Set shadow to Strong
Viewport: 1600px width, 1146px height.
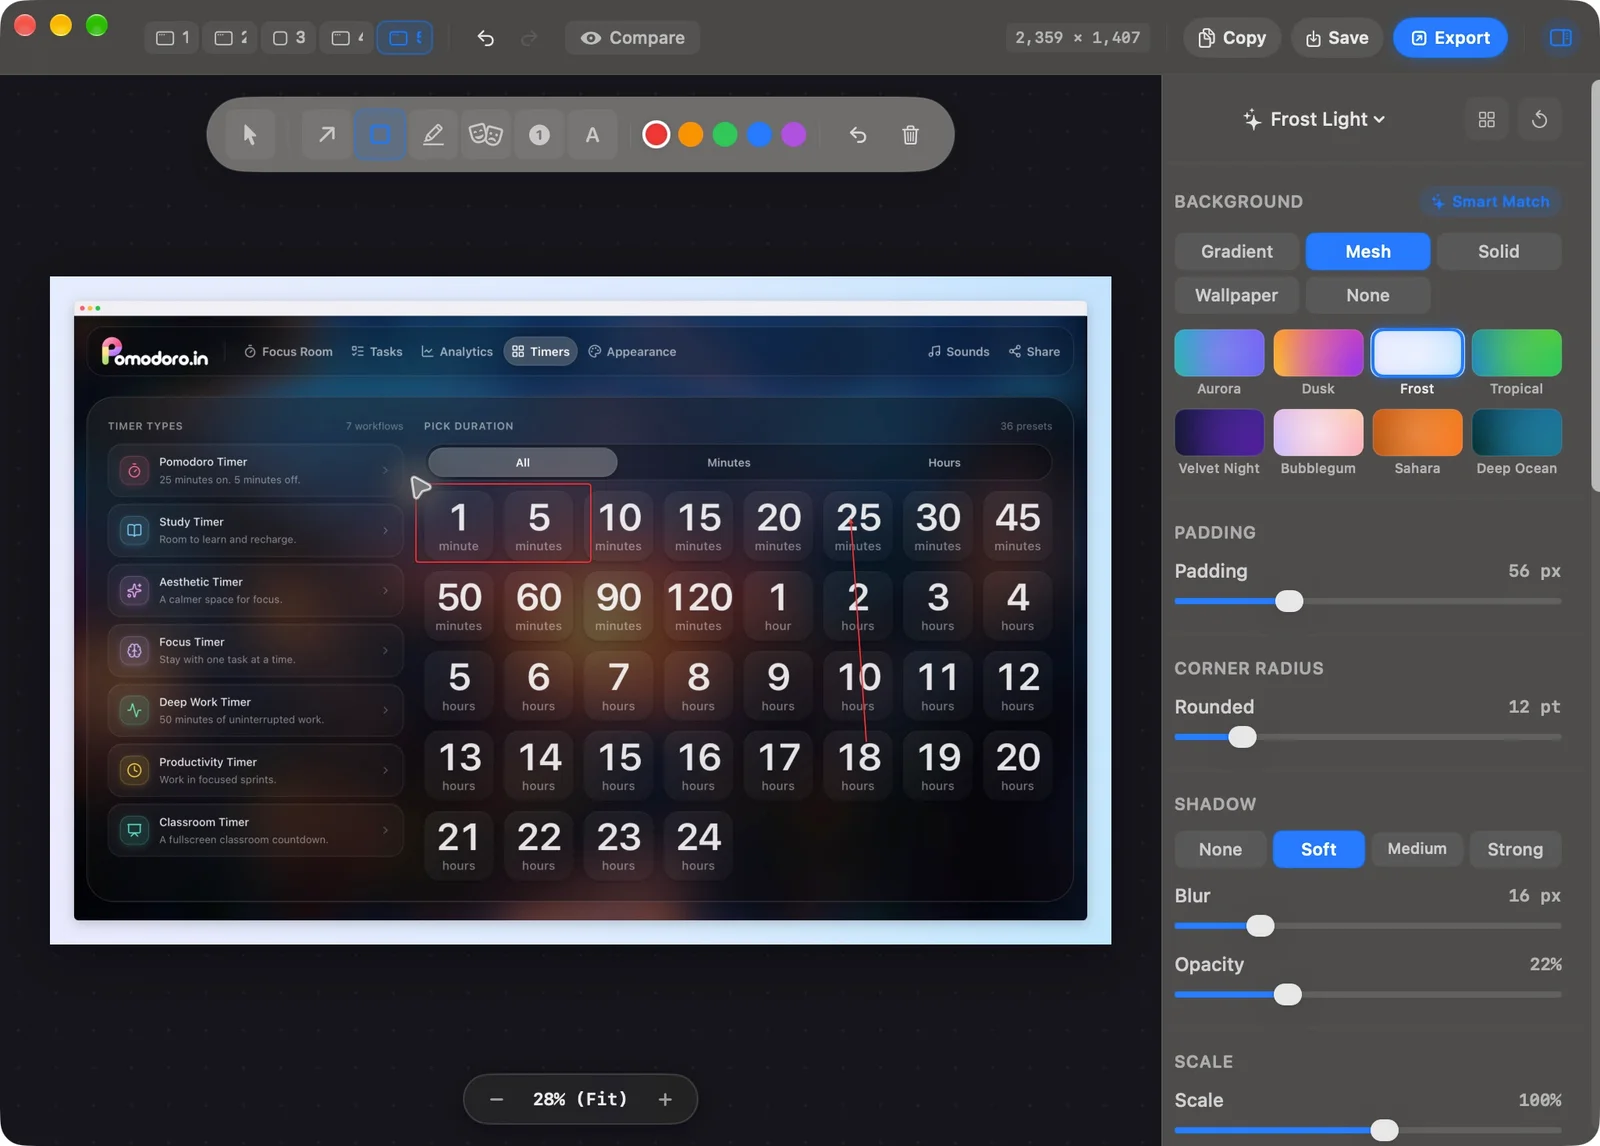point(1515,848)
